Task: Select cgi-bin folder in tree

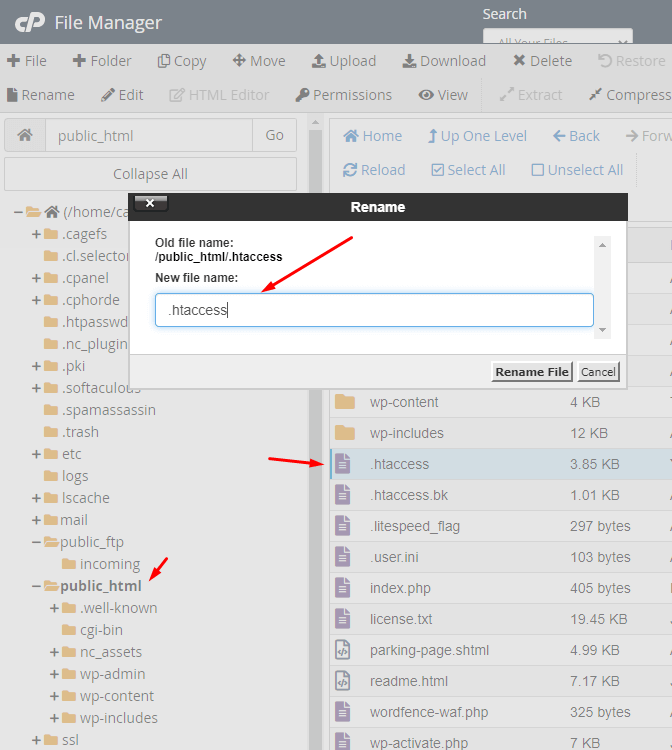Action: 101,630
